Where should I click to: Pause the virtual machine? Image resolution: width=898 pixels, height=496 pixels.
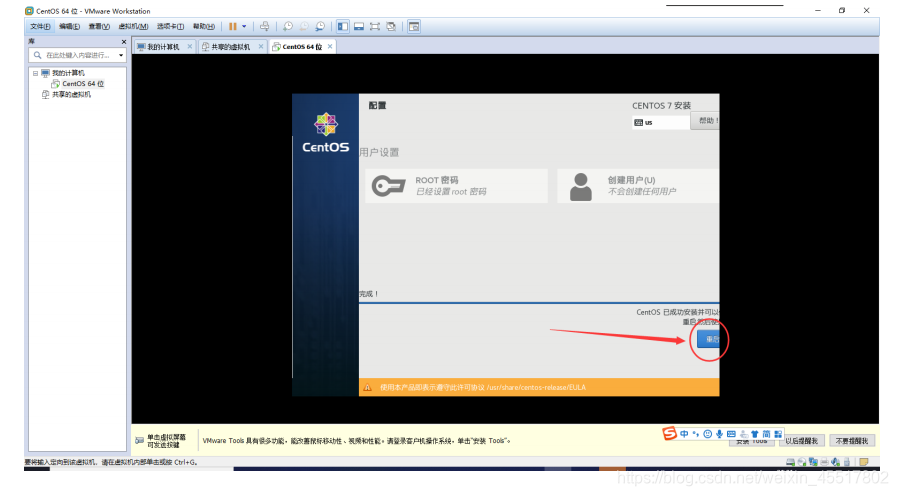click(233, 26)
